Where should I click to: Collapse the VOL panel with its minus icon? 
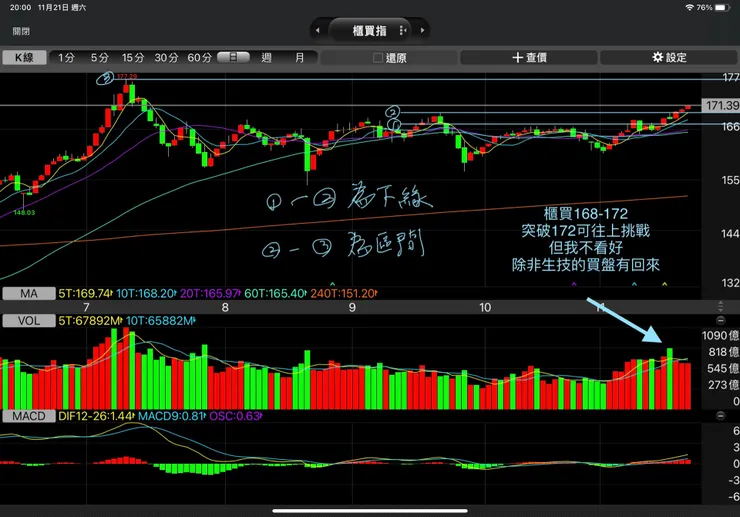(721, 321)
